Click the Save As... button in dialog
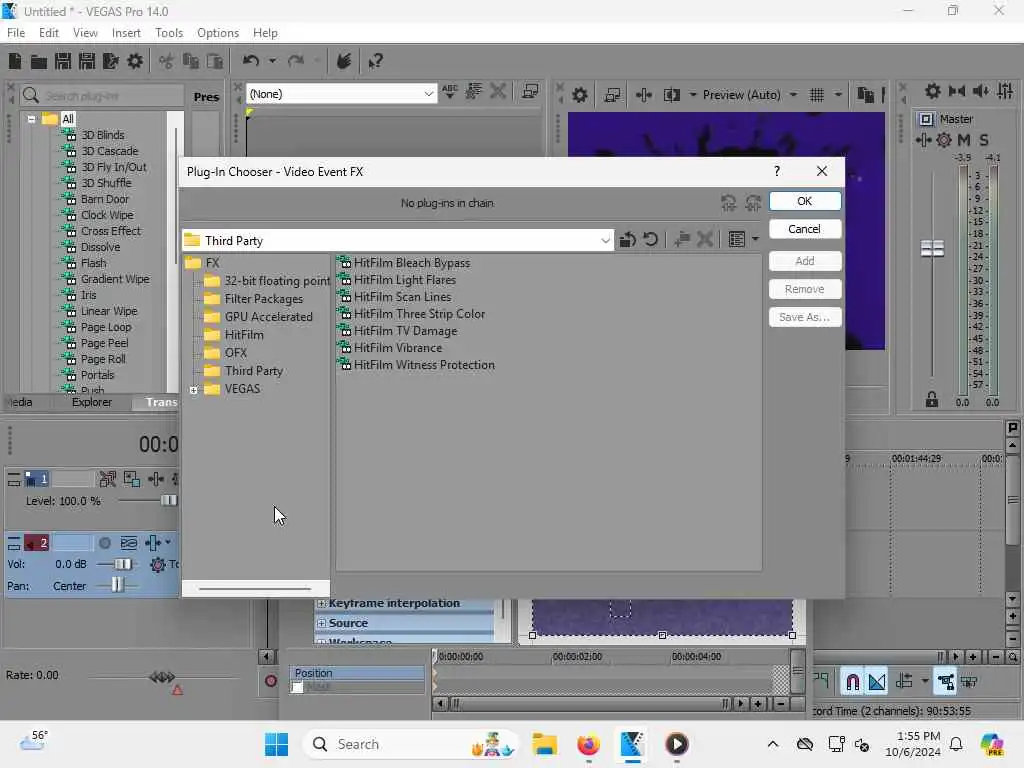This screenshot has height=768, width=1024. (805, 317)
